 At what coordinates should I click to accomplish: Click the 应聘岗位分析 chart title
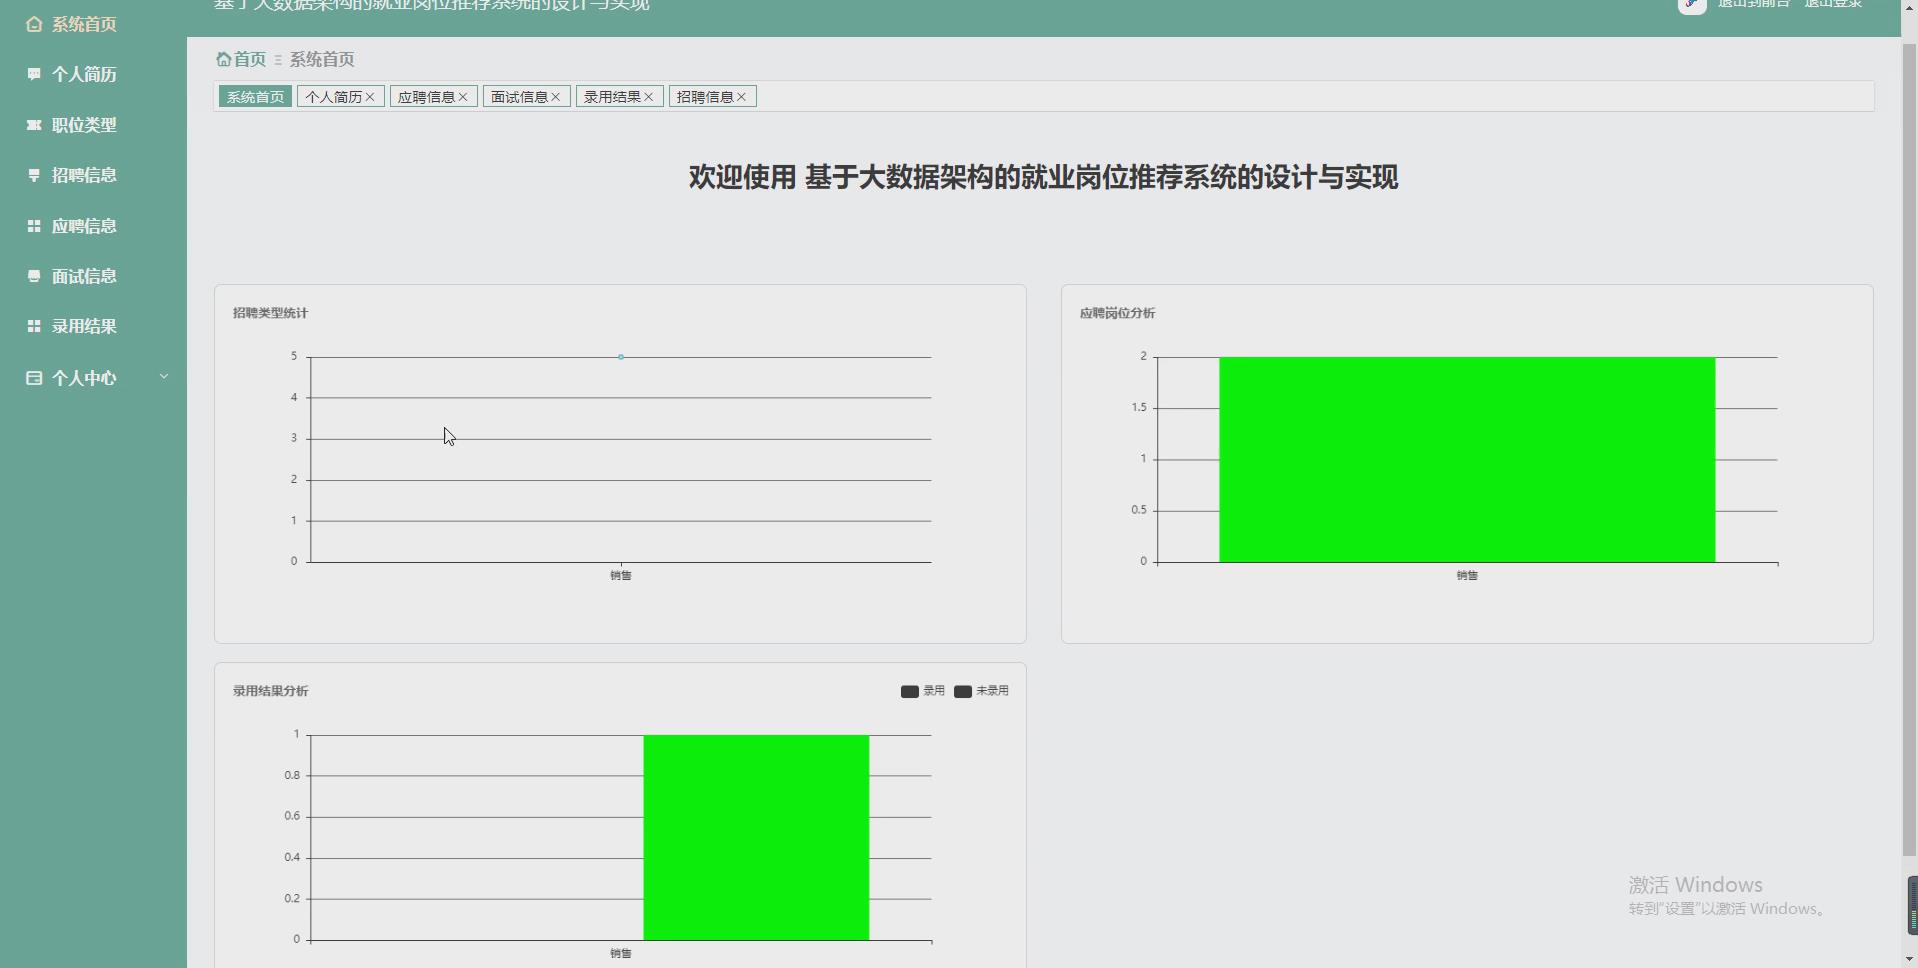point(1117,313)
